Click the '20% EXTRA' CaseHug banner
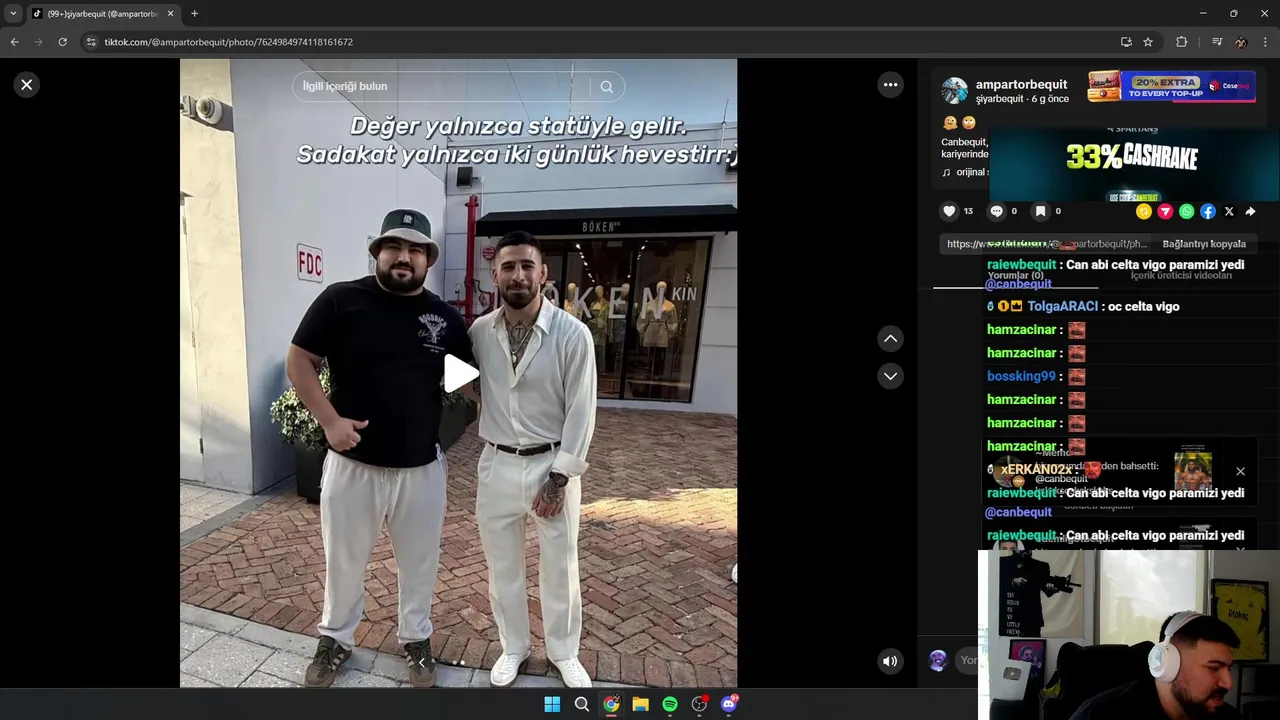The image size is (1280, 720). (1171, 86)
